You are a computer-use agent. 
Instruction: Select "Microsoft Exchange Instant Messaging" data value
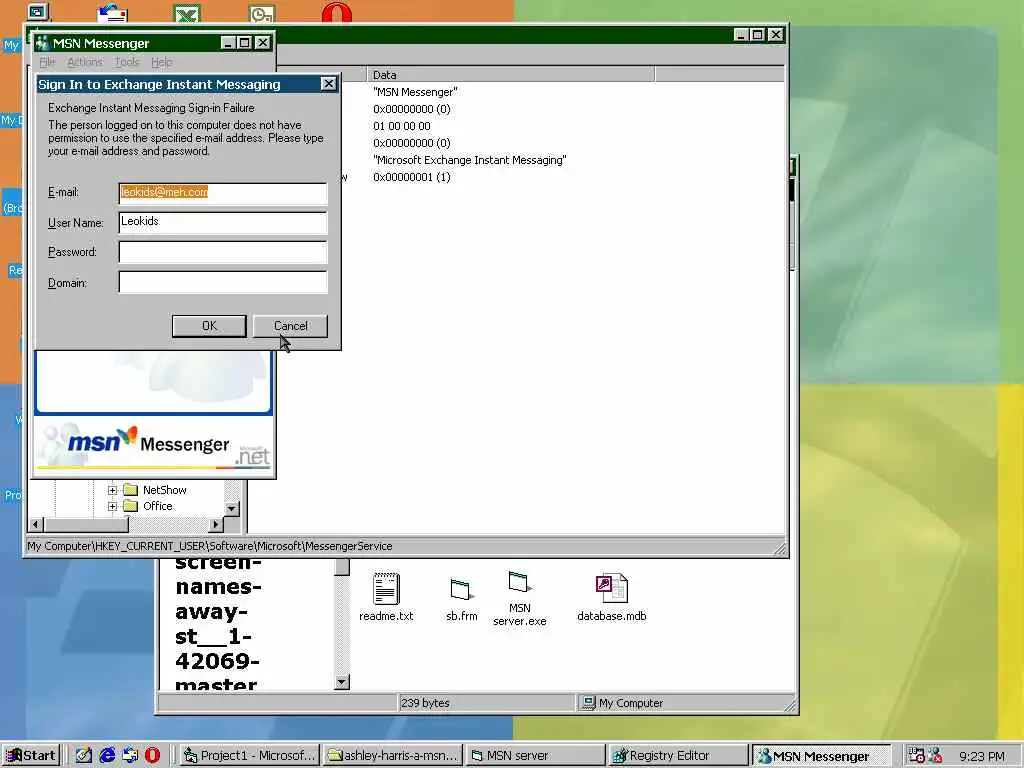coord(470,160)
